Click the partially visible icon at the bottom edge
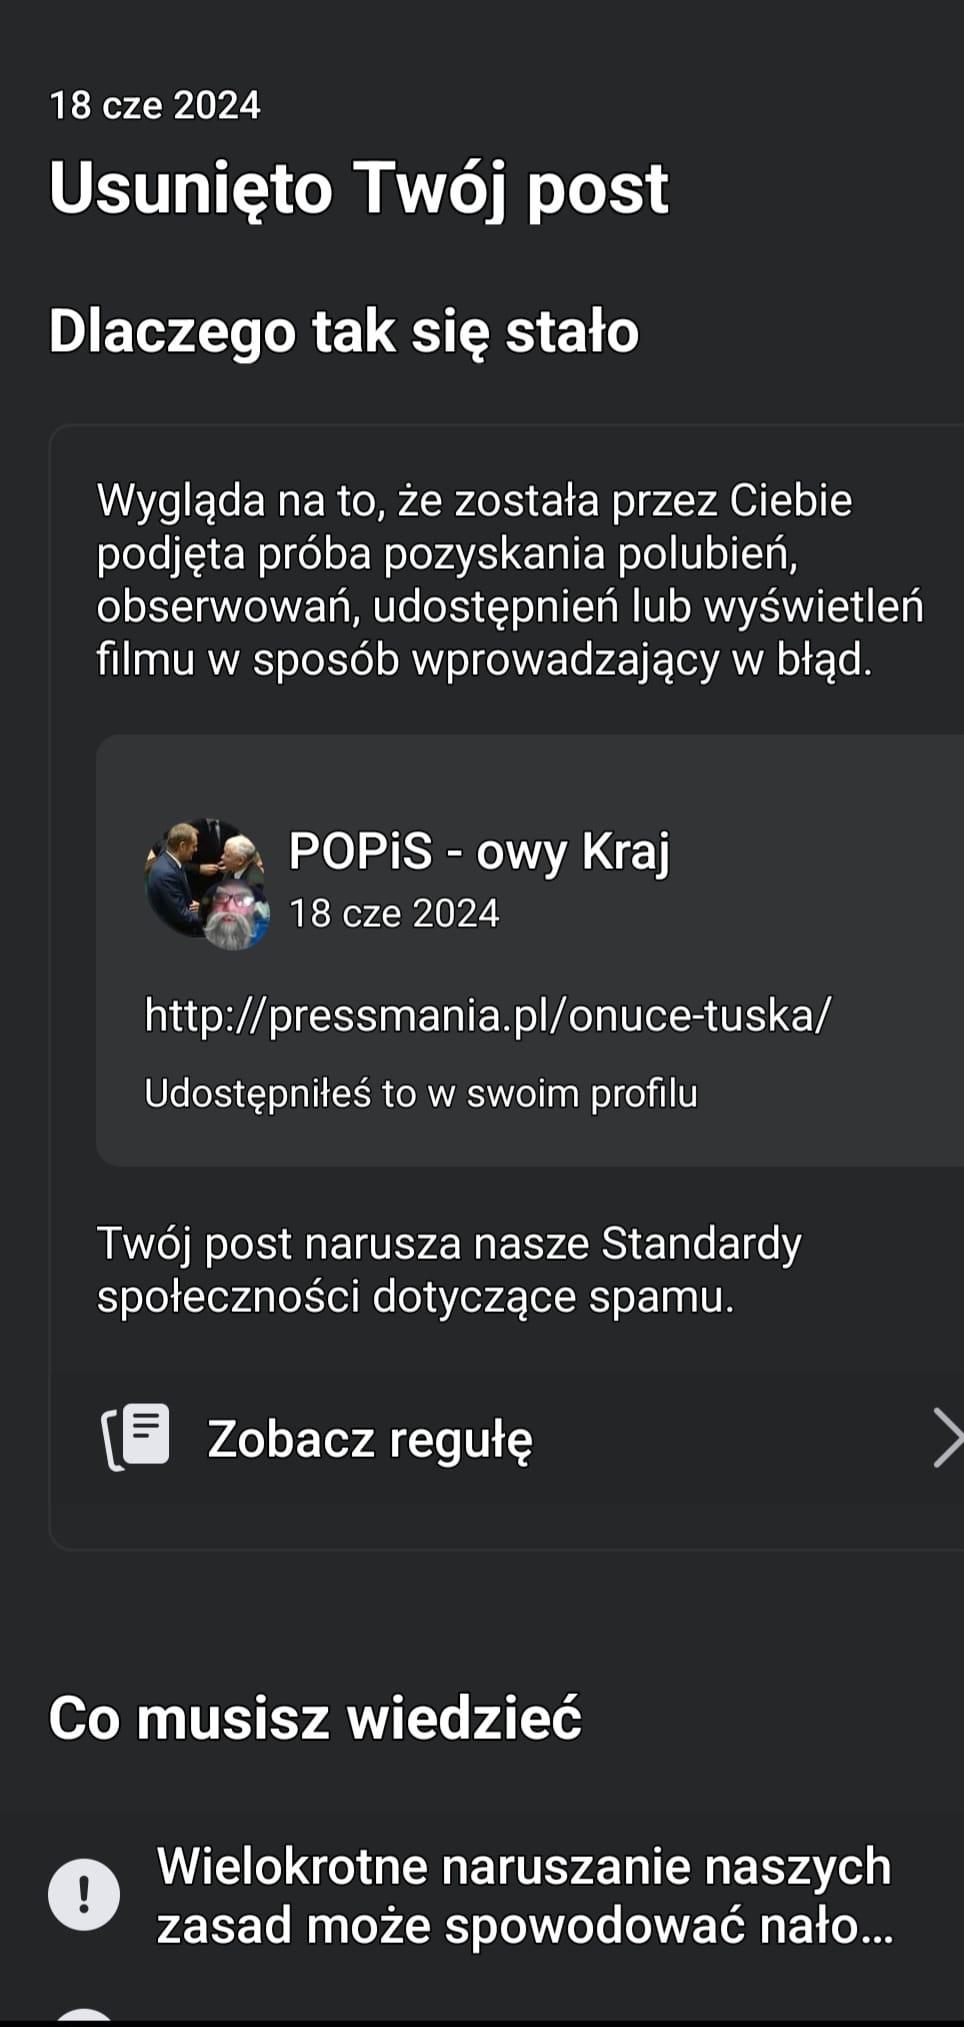The height and width of the screenshot is (2027, 964). click(x=84, y=2016)
